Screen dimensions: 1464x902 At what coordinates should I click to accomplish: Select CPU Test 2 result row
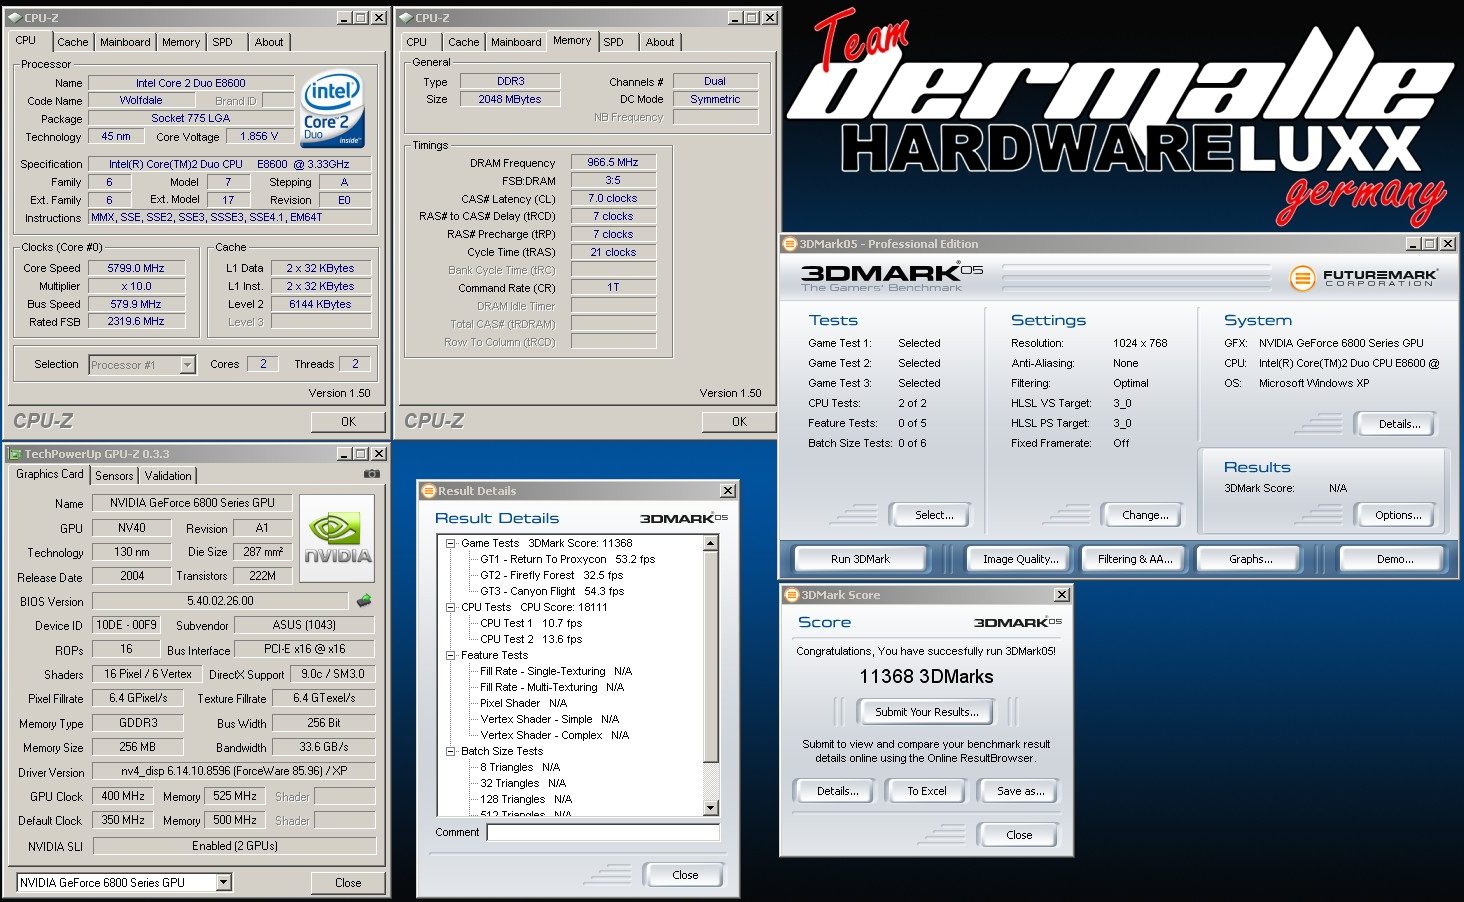[x=530, y=639]
